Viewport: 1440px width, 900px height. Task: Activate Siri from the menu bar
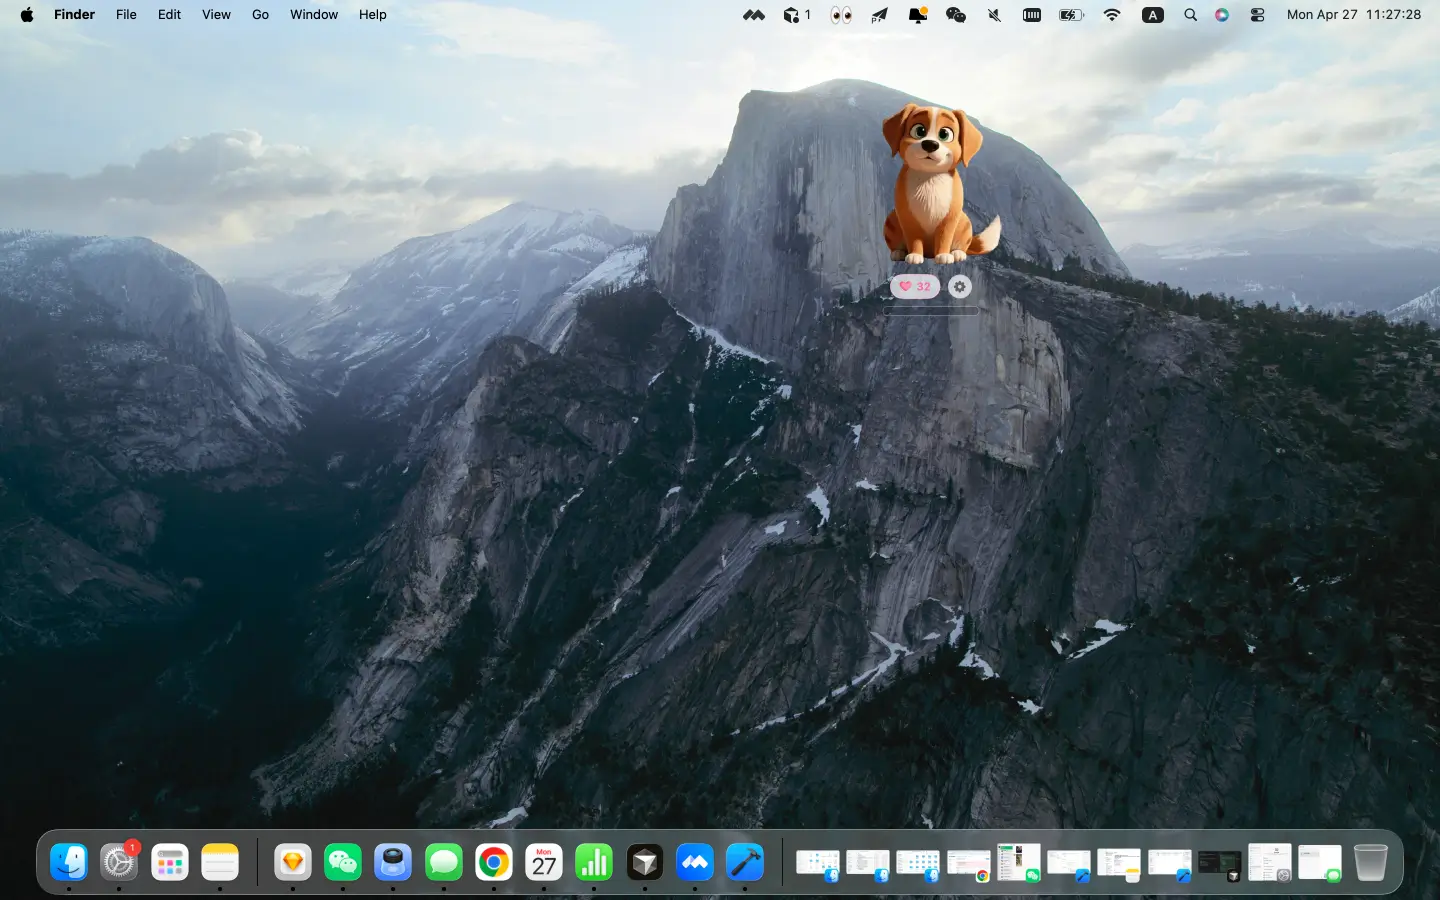pos(1222,15)
